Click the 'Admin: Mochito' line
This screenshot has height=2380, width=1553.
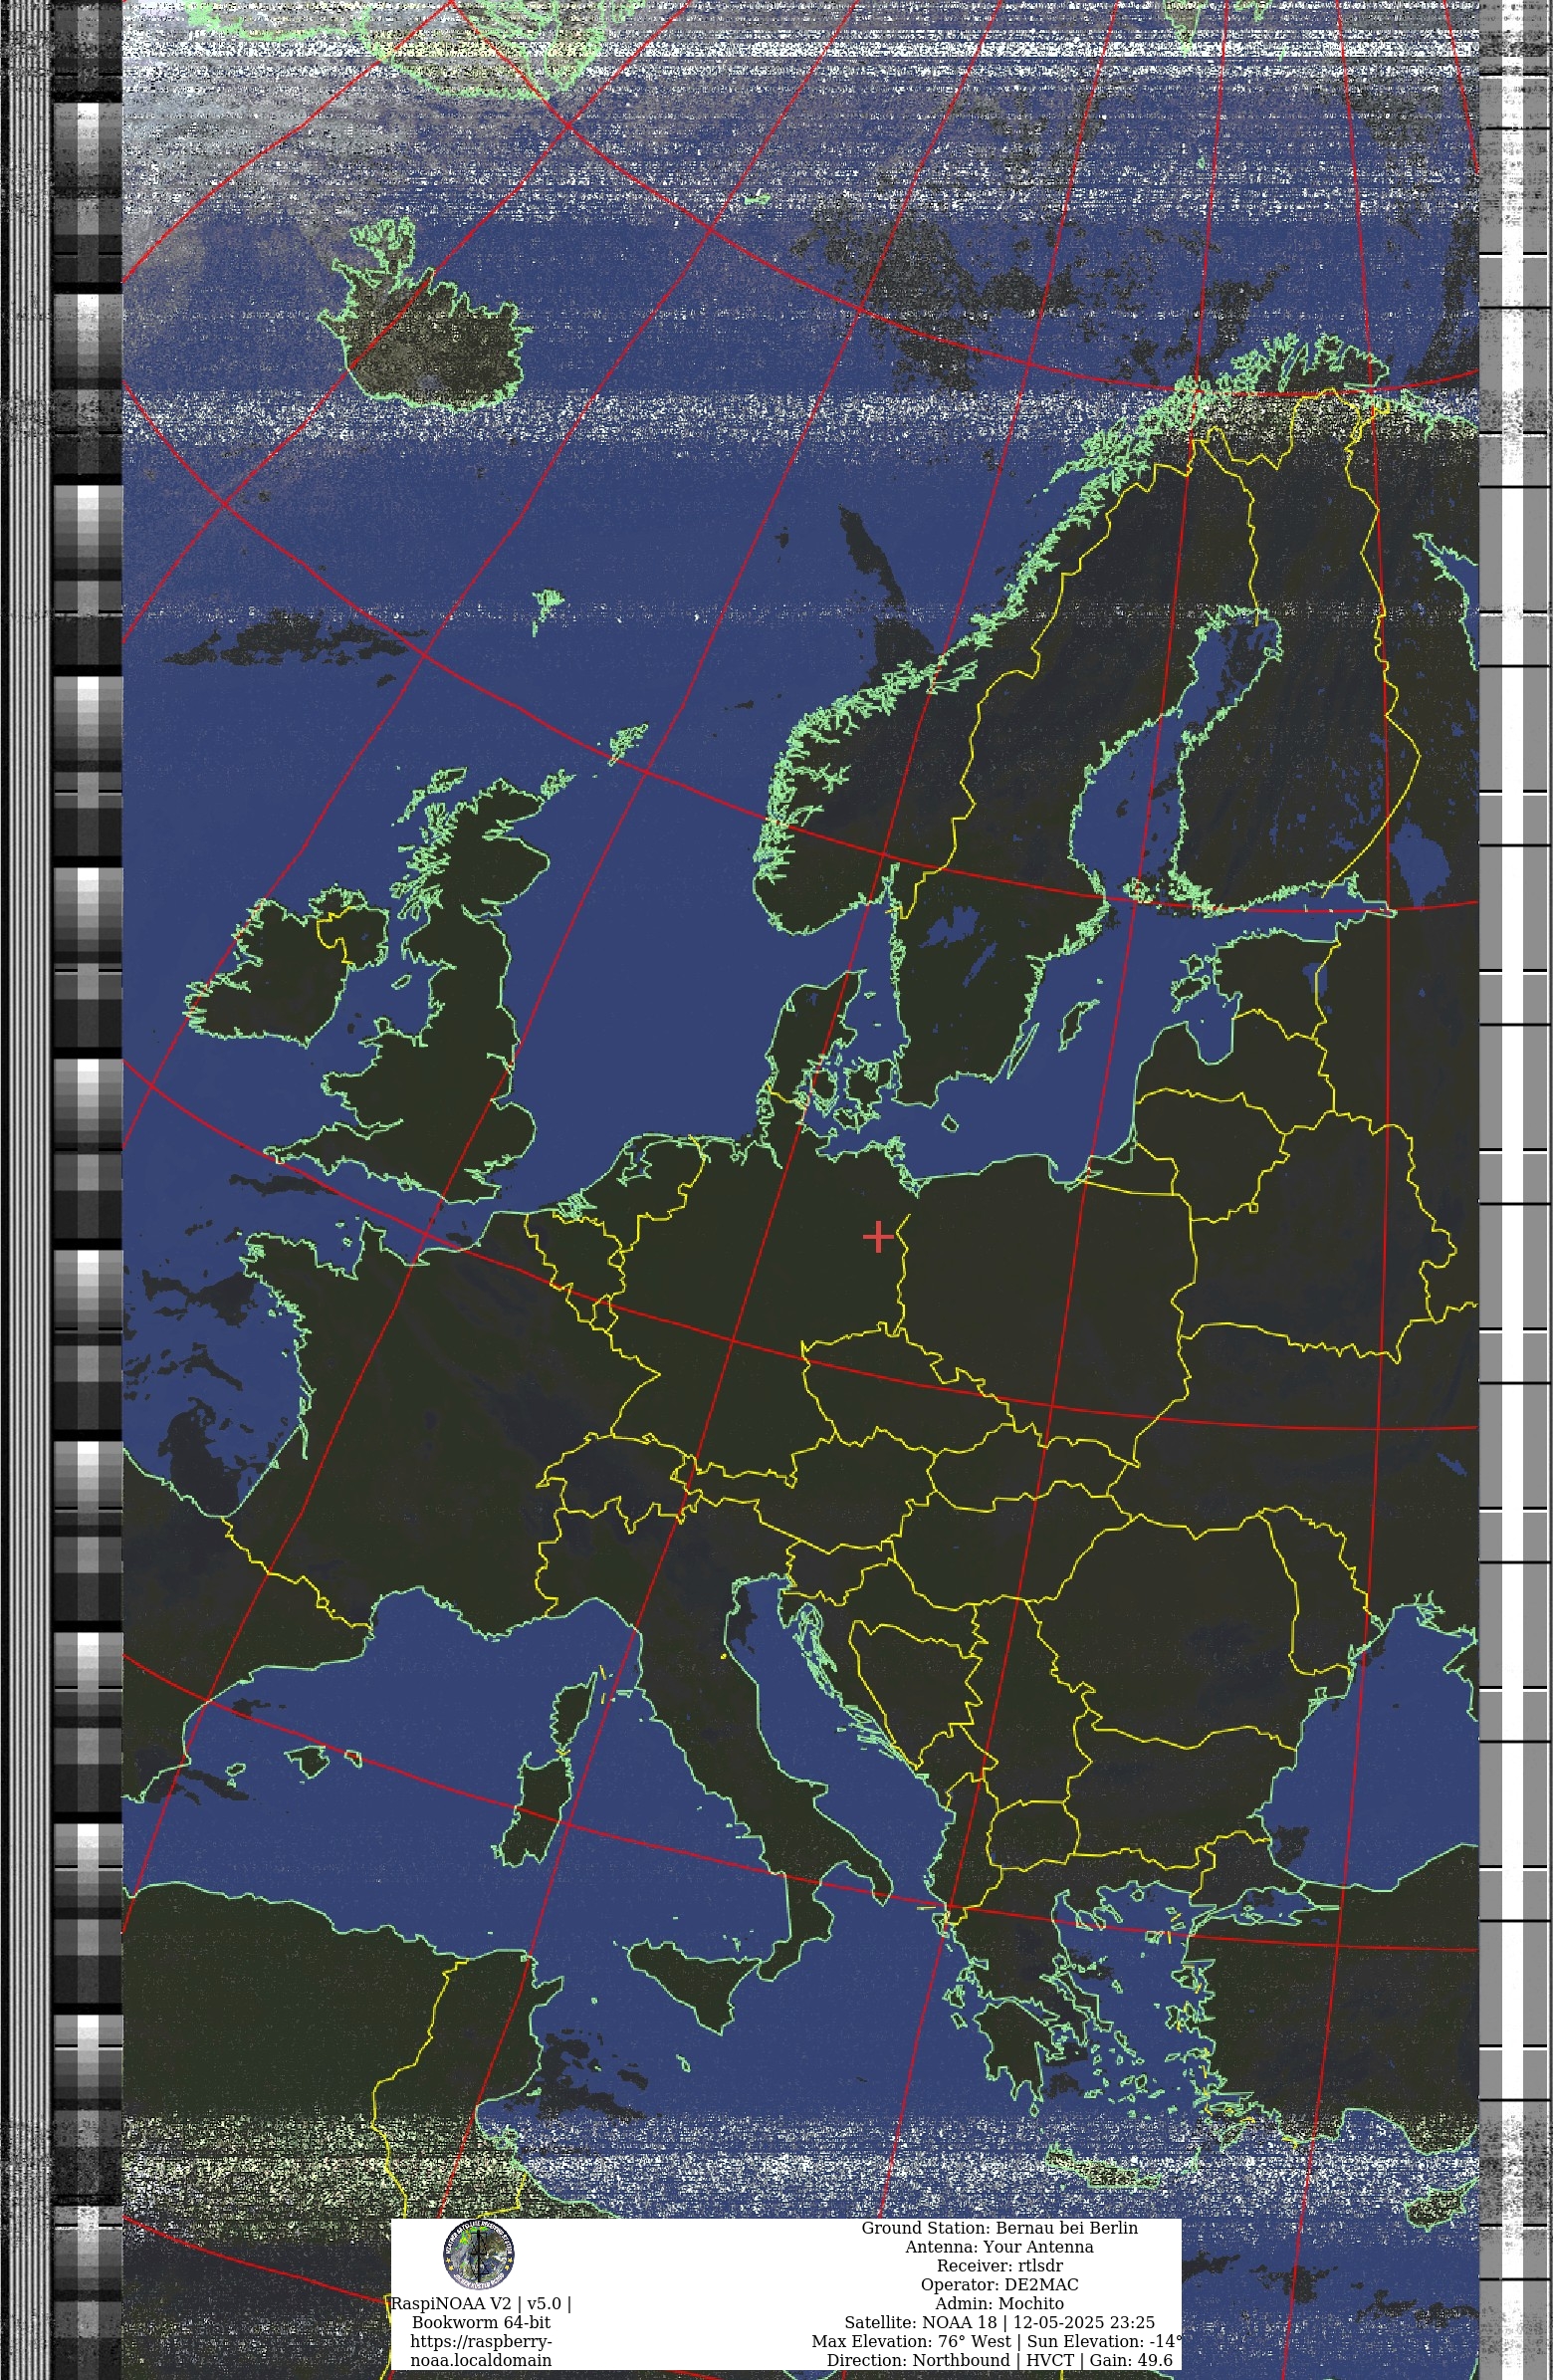(999, 2304)
